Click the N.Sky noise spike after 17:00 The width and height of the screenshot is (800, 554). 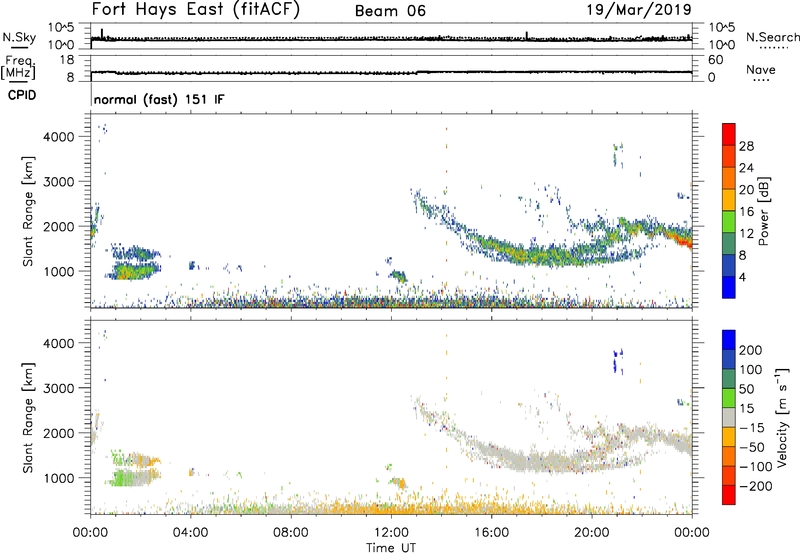[x=527, y=35]
